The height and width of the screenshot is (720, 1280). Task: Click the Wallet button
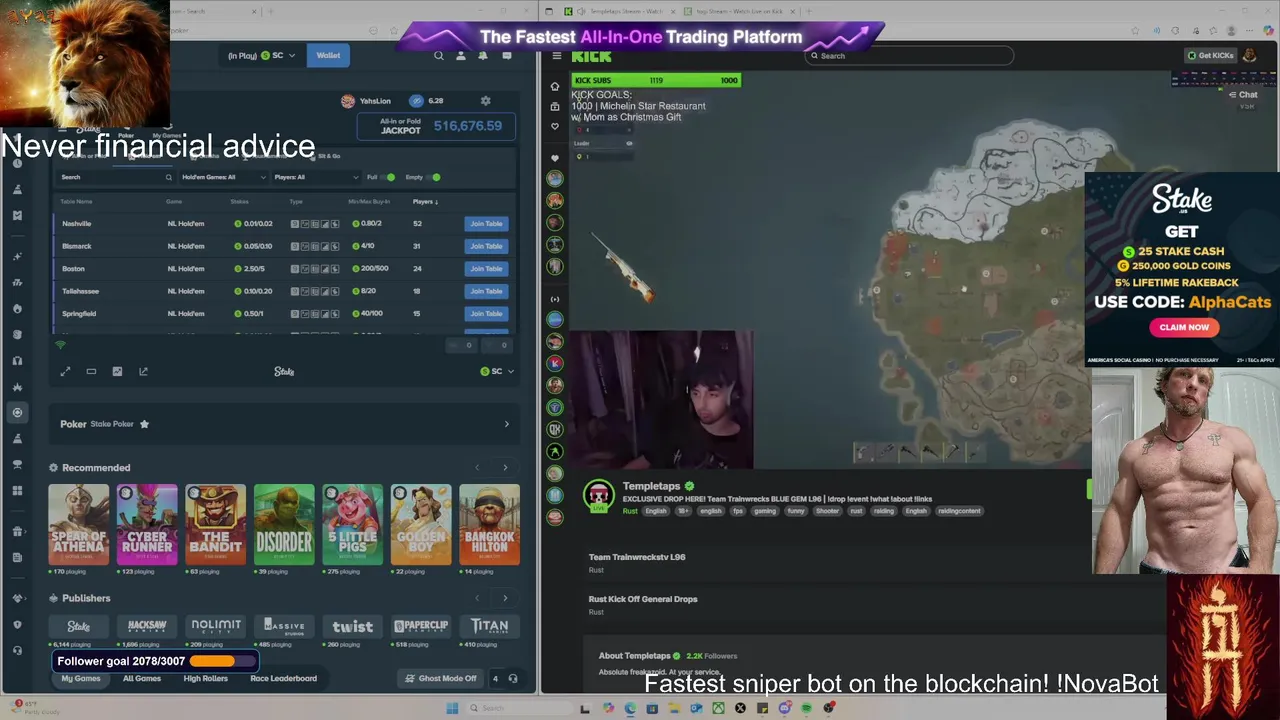[x=328, y=56]
